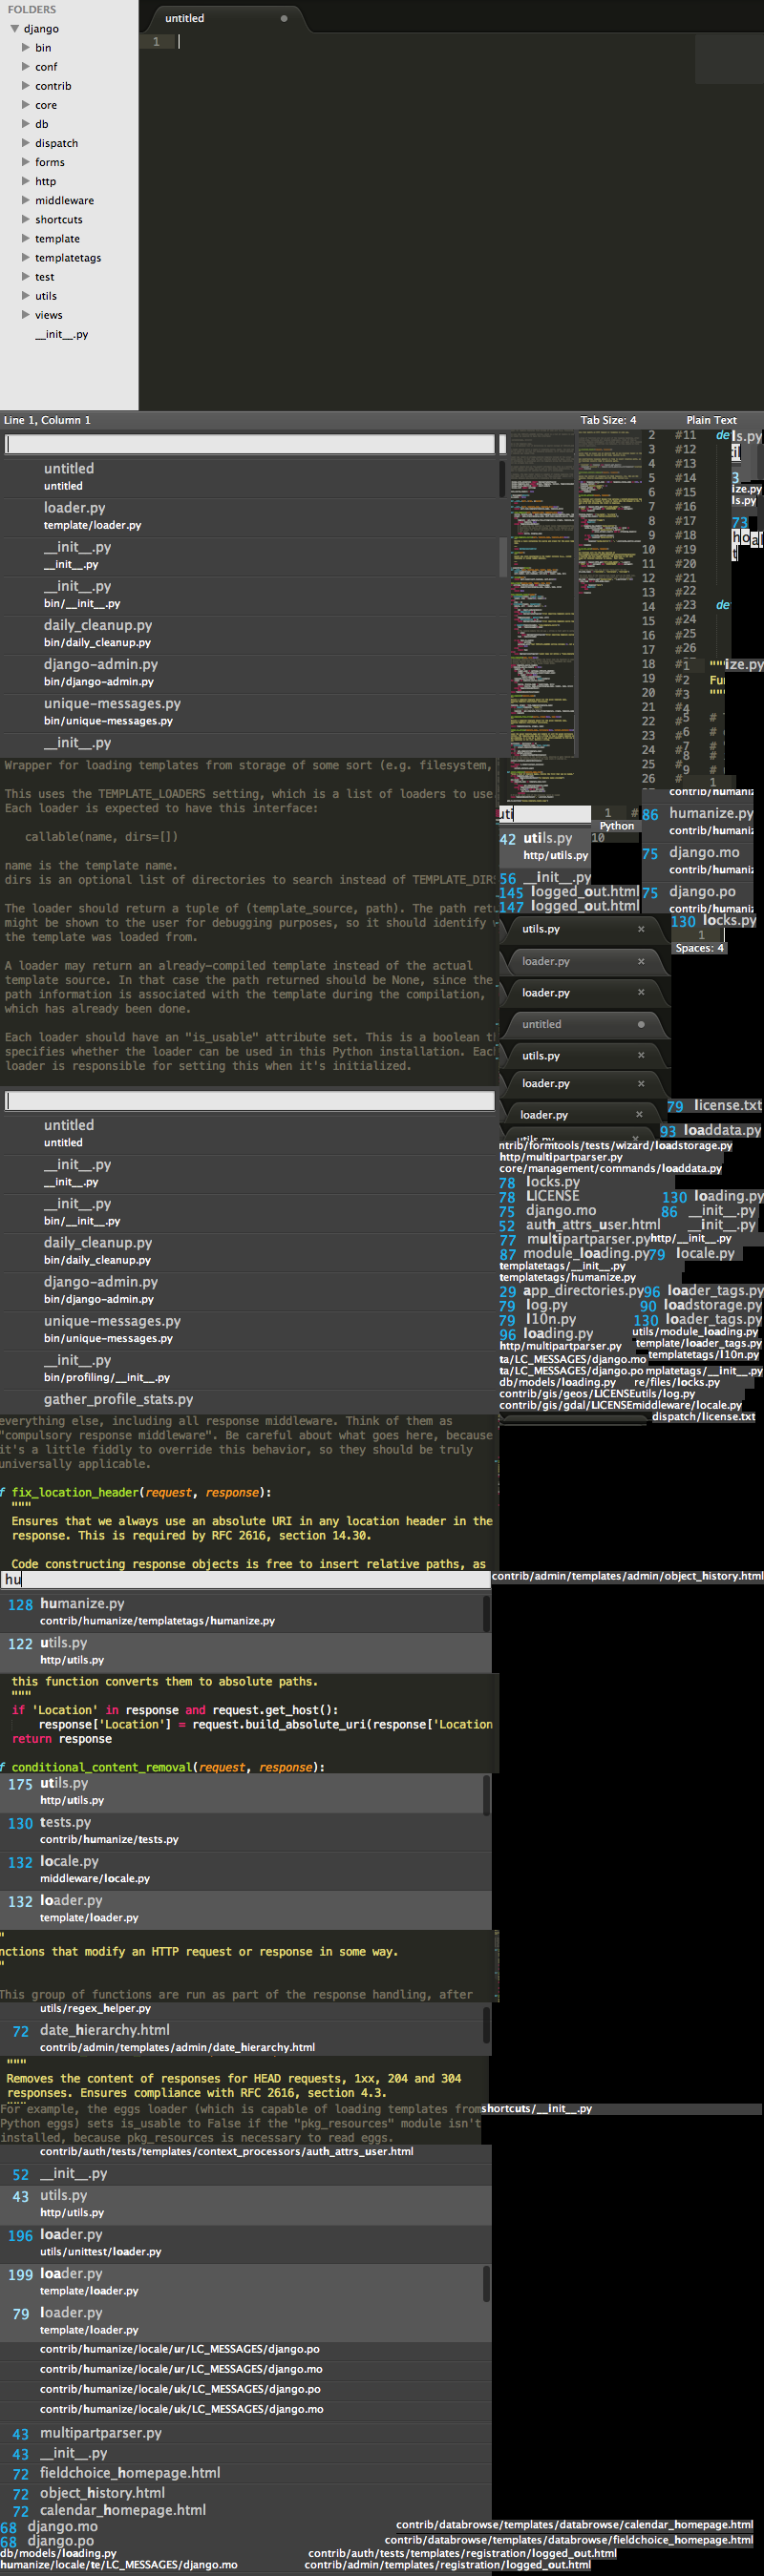The width and height of the screenshot is (764, 2576).
Task: Expand the dispatch folder arrow
Action: pyautogui.click(x=26, y=143)
